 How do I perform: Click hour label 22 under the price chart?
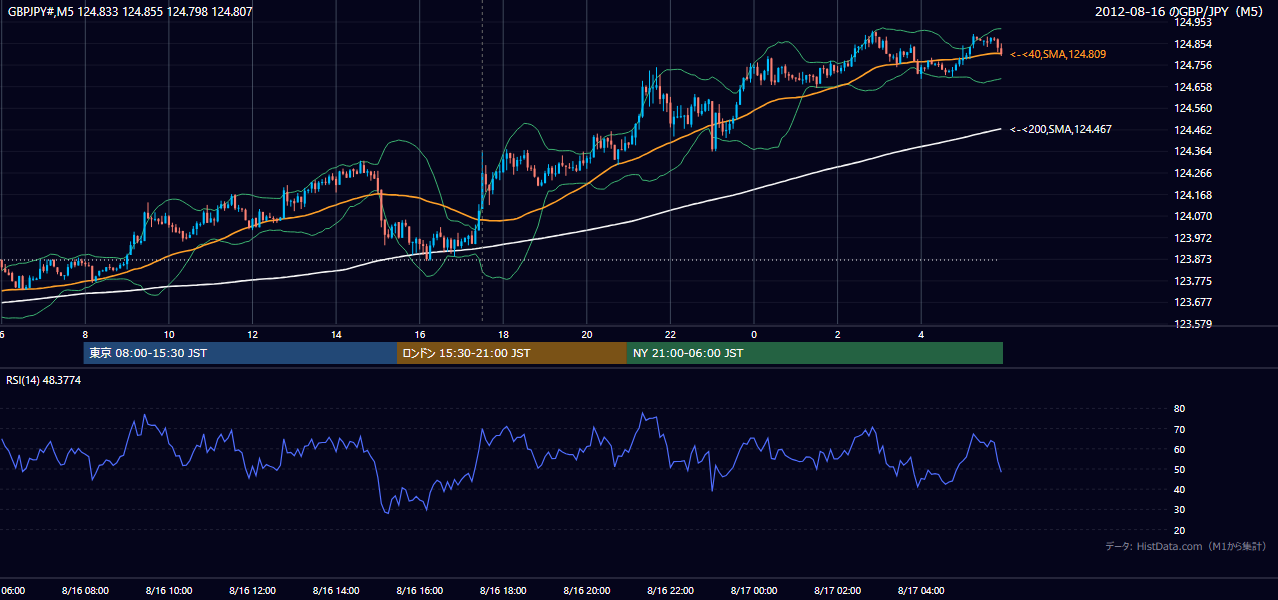point(670,334)
